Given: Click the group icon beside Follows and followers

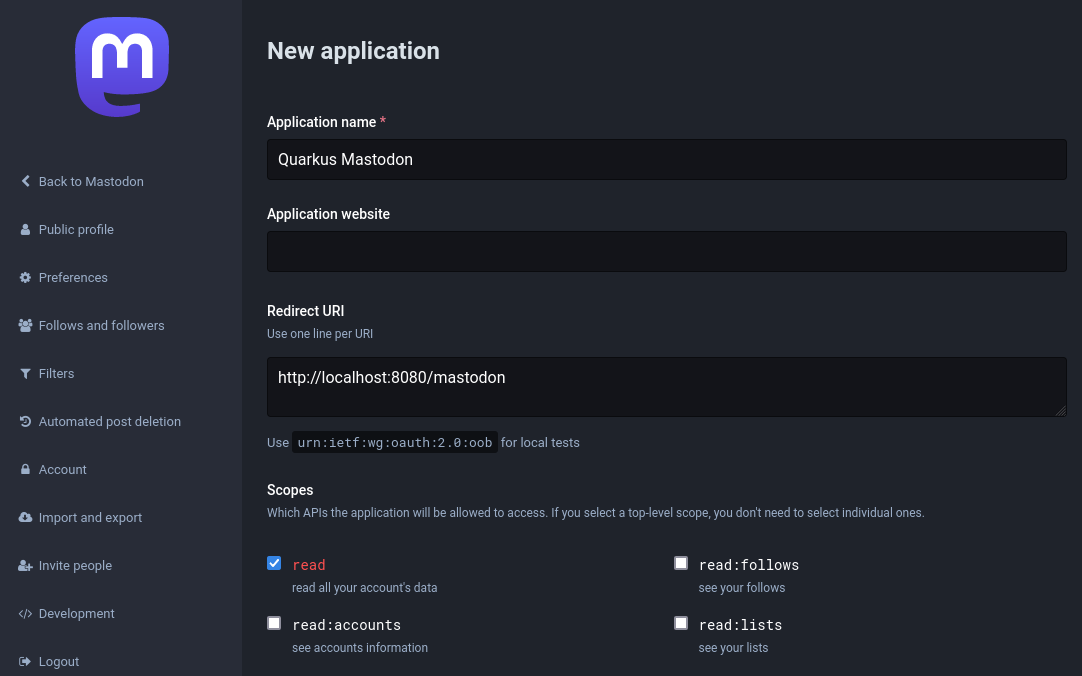Looking at the screenshot, I should click(x=26, y=326).
